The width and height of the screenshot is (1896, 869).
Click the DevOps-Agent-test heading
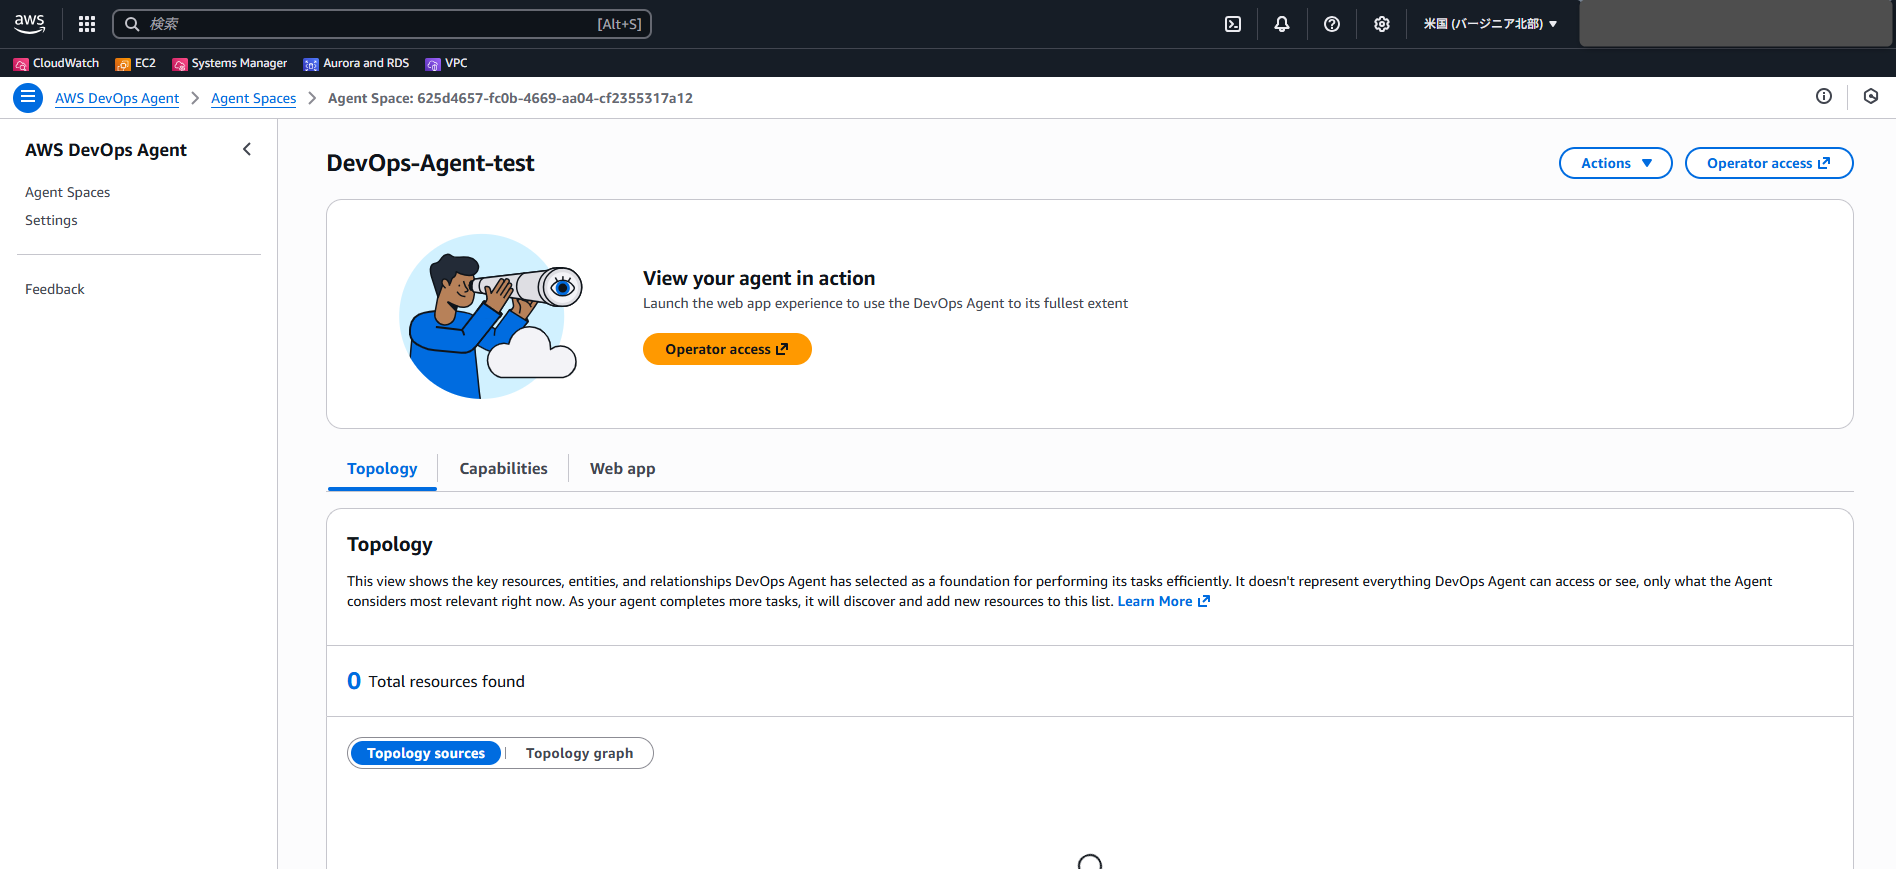tap(430, 163)
